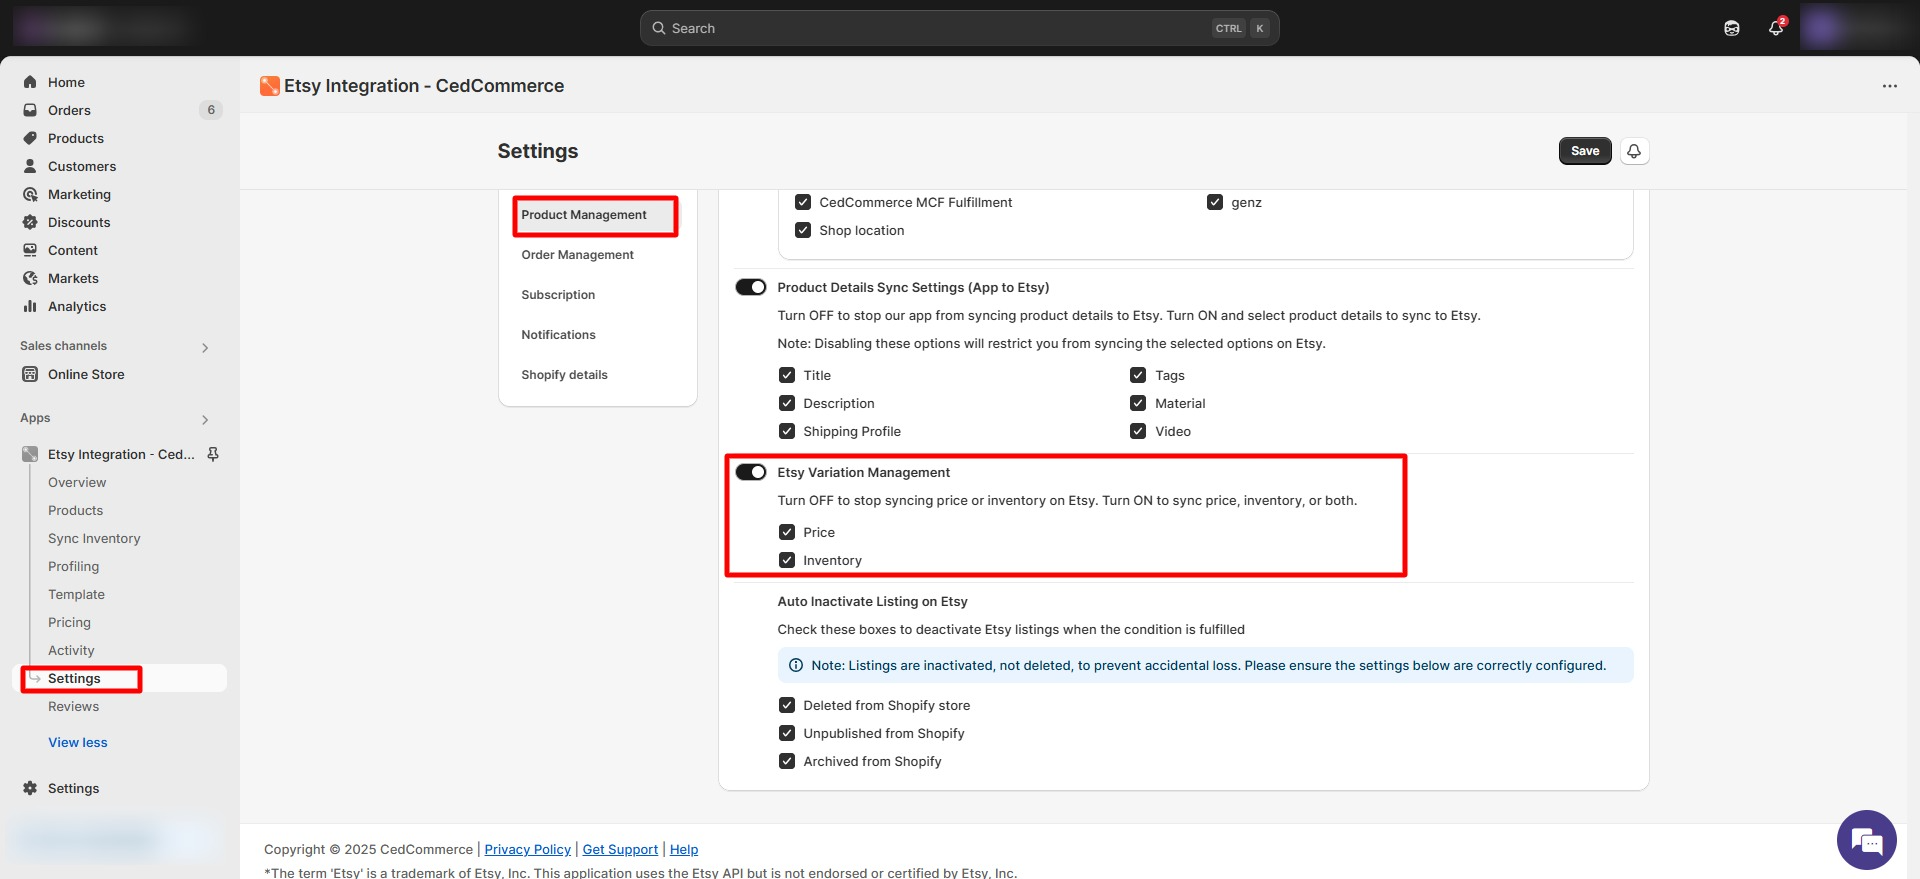The image size is (1920, 879).
Task: Click the Save button
Action: tap(1585, 151)
